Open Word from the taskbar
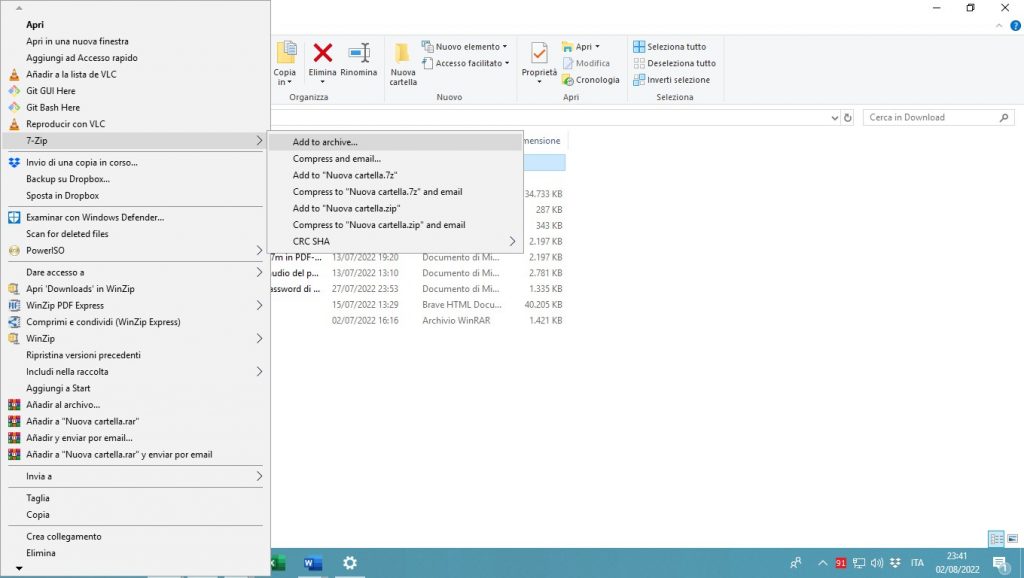This screenshot has height=578, width=1024. [311, 563]
